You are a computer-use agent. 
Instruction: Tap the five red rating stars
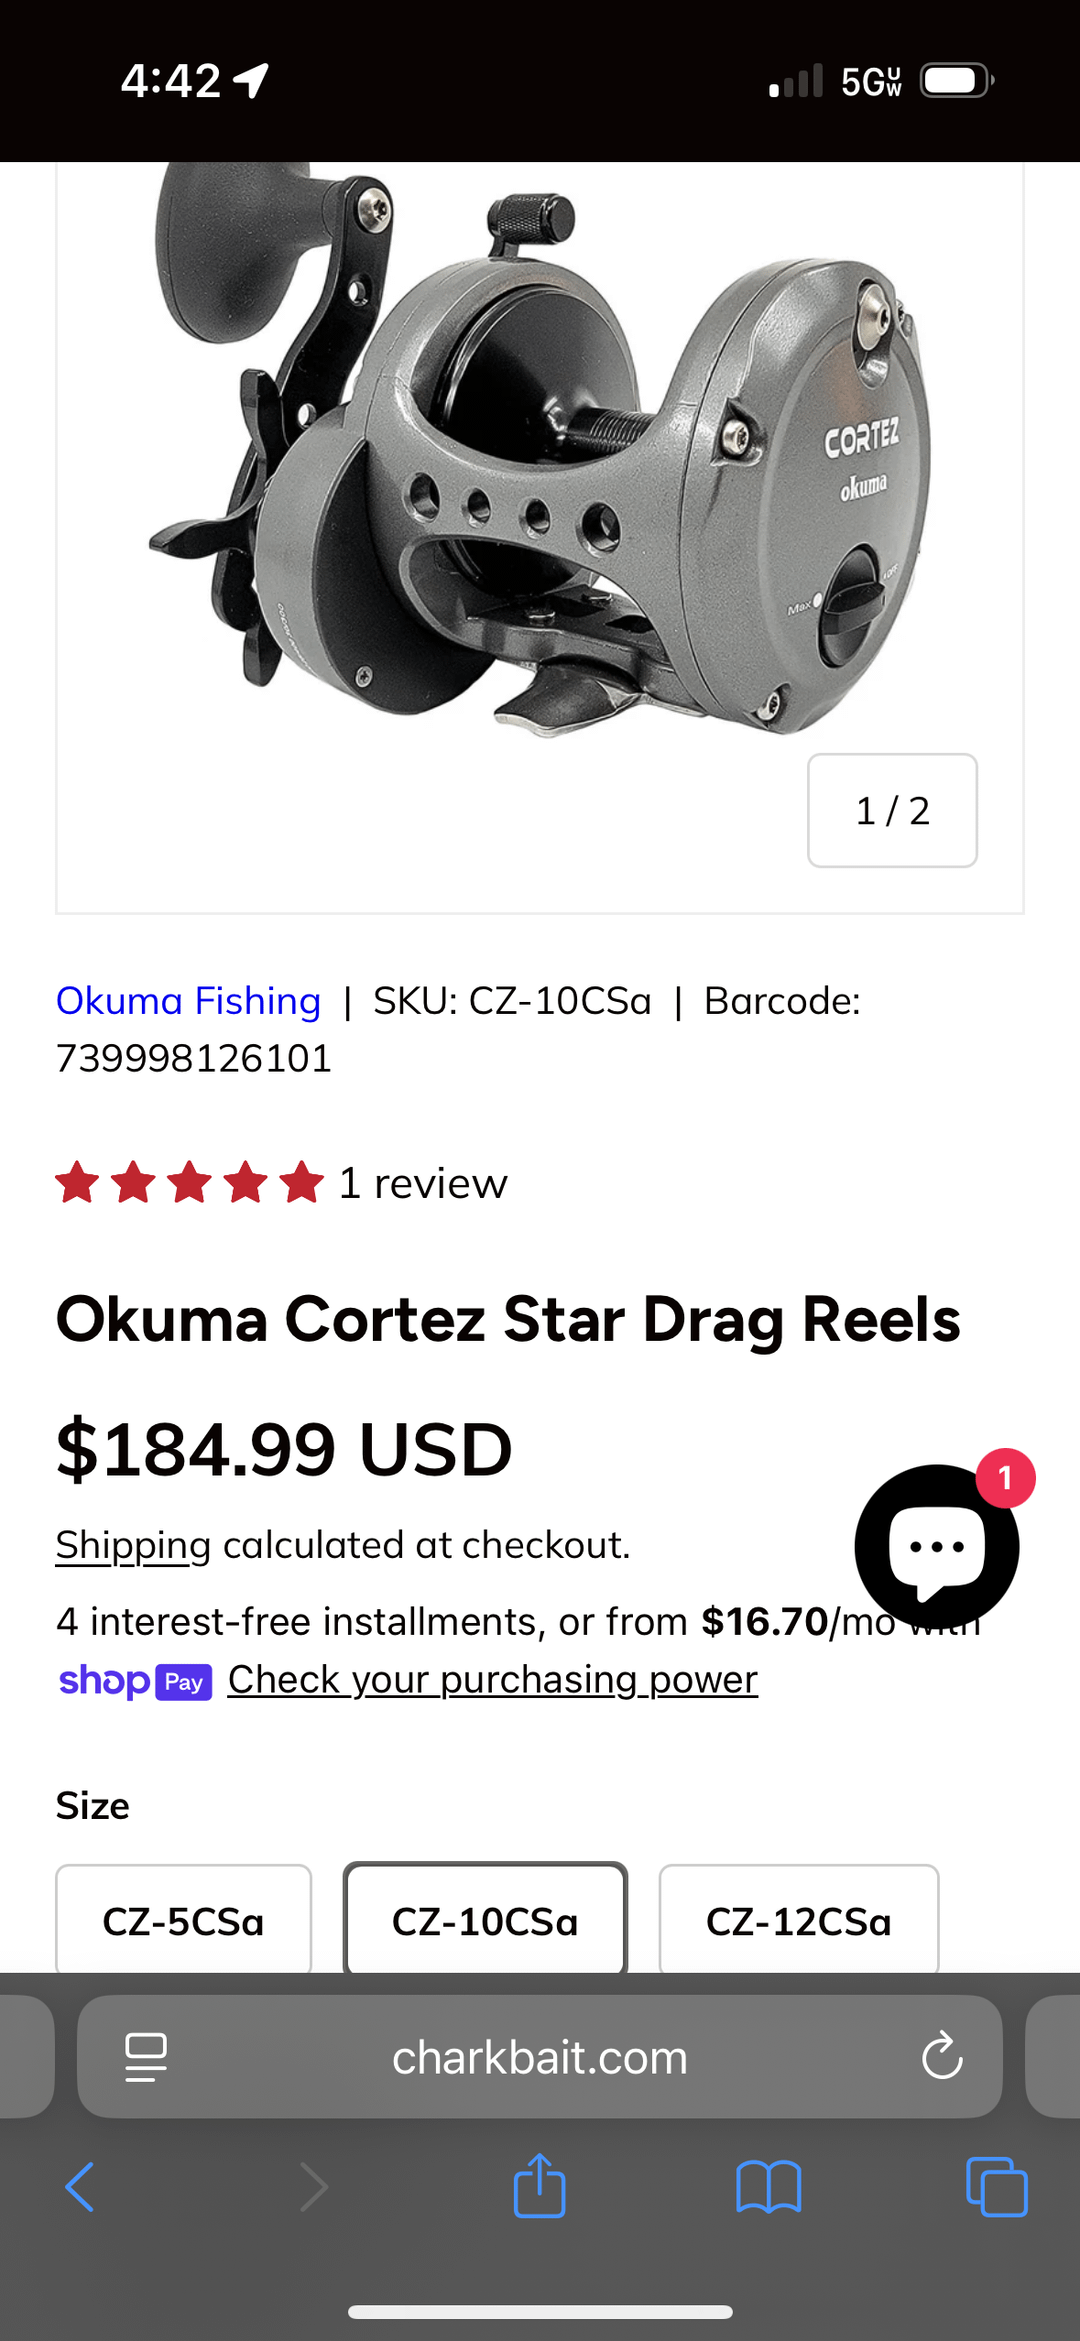pyautogui.click(x=190, y=1183)
